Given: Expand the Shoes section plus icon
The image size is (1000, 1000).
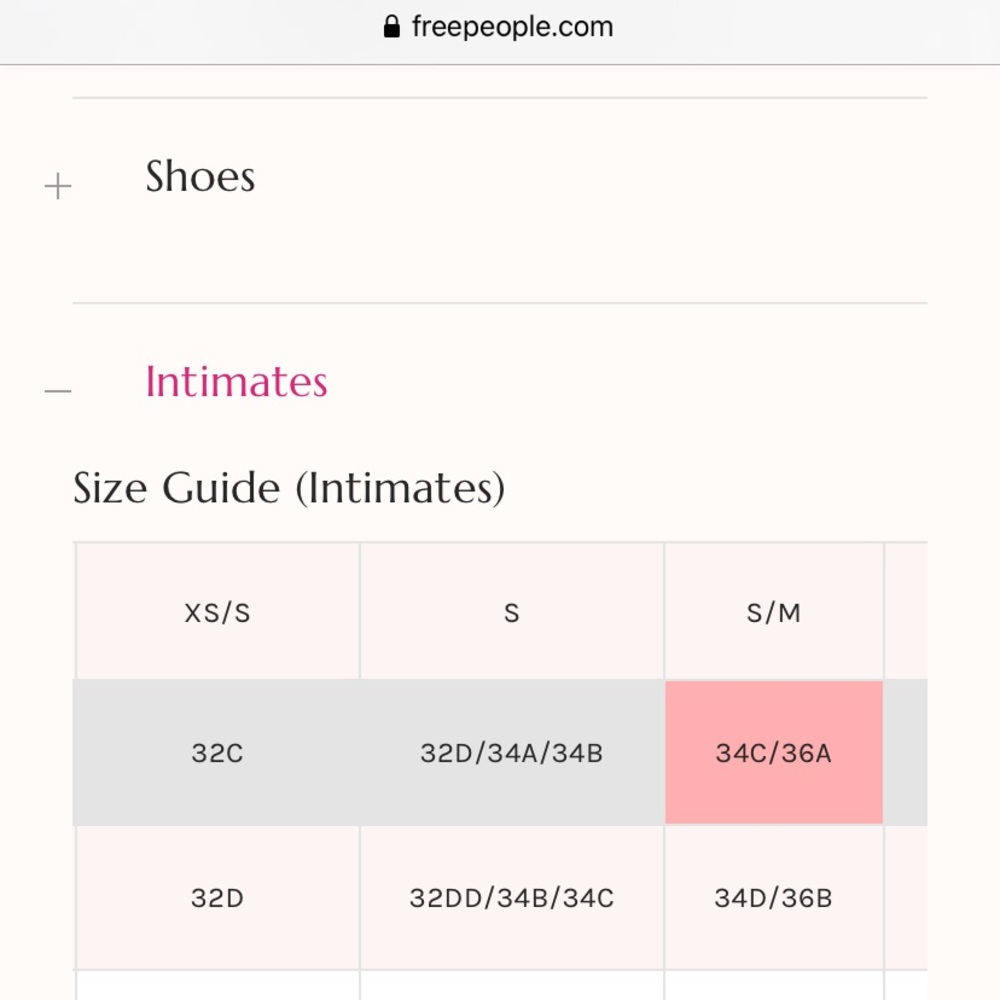Looking at the screenshot, I should tap(58, 186).
